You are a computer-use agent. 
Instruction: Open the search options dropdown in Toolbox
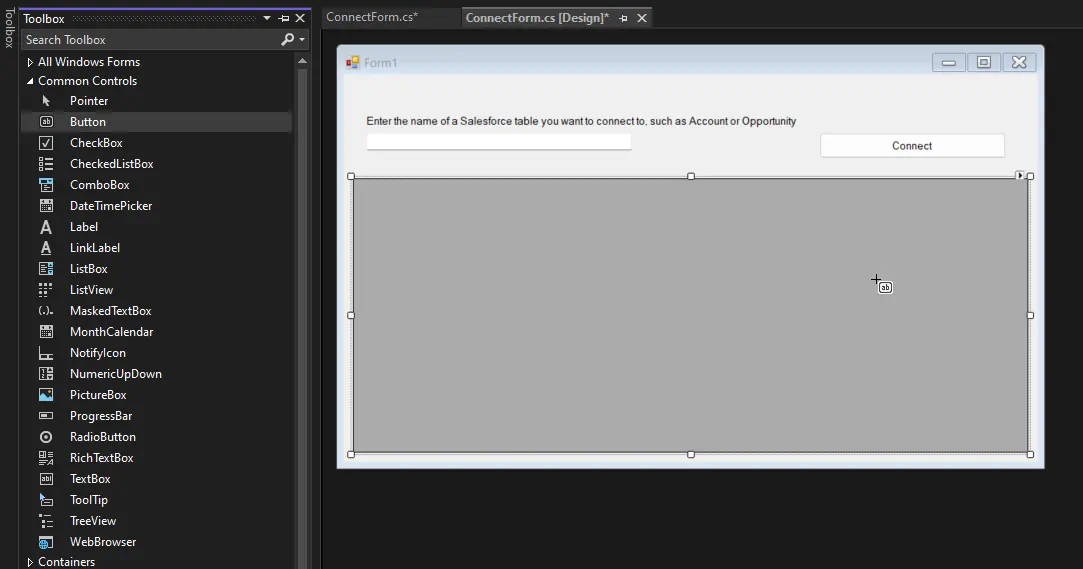(302, 40)
